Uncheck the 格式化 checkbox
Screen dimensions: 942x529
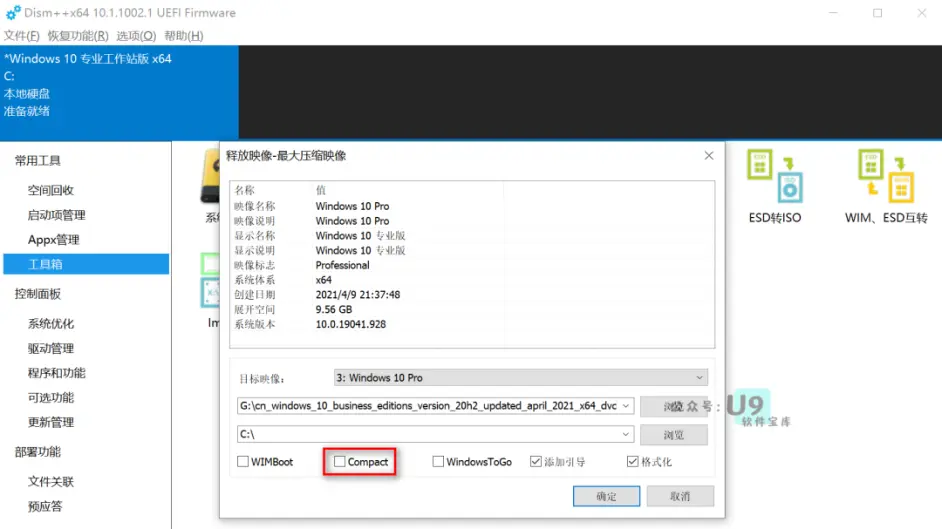[632, 461]
